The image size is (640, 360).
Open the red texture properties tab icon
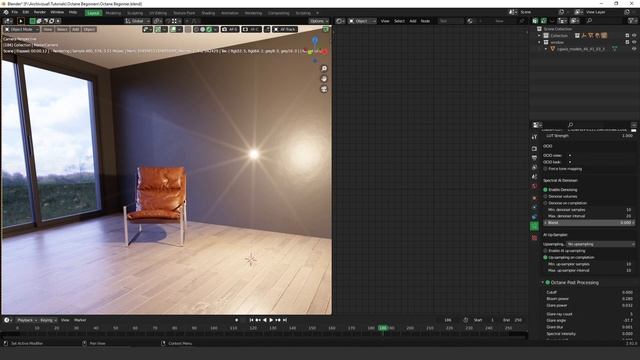click(534, 238)
